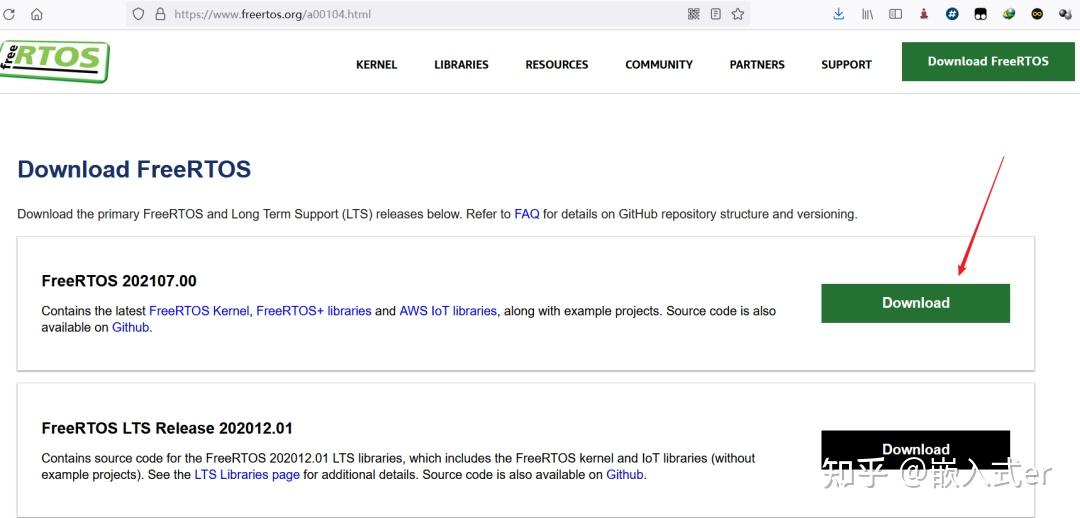Viewport: 1080px width, 518px height.
Task: Expand the PARTNERS navigation menu
Action: pyautogui.click(x=757, y=64)
